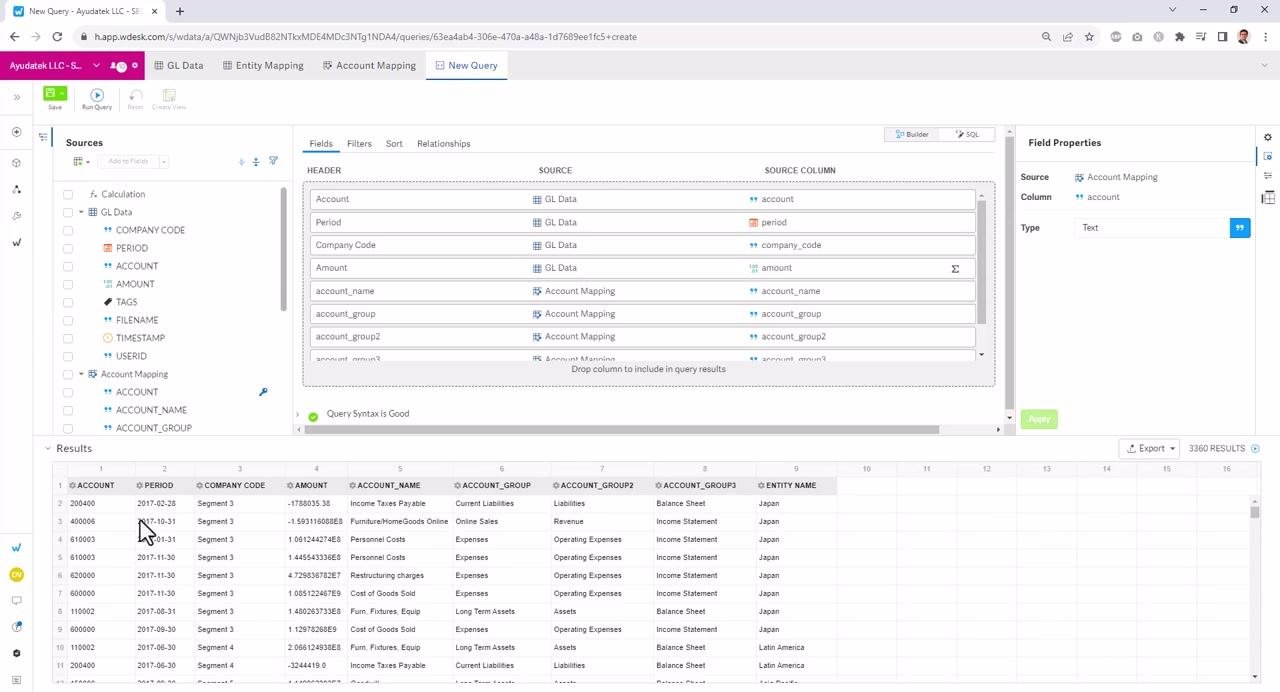Click the Apply button
The height and width of the screenshot is (692, 1280).
[1039, 419]
